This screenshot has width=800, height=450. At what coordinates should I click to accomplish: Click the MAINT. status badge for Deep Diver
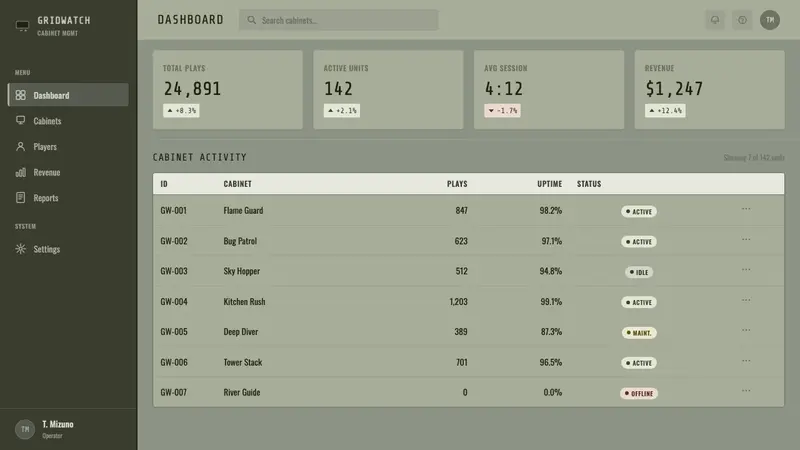click(639, 333)
